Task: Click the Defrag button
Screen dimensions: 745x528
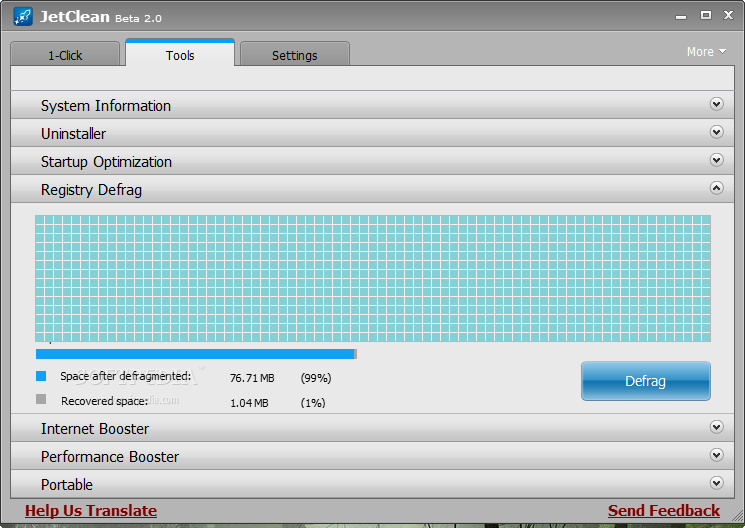Action: tap(646, 381)
